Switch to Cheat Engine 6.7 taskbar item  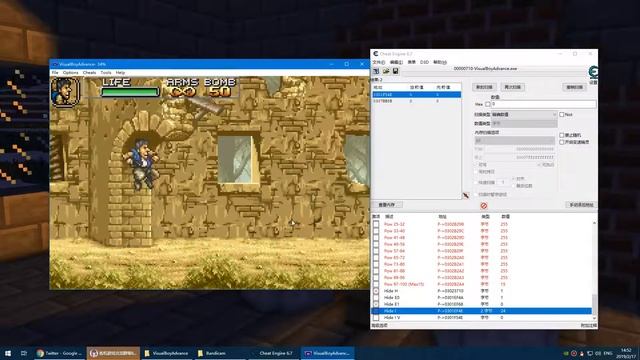coord(273,353)
